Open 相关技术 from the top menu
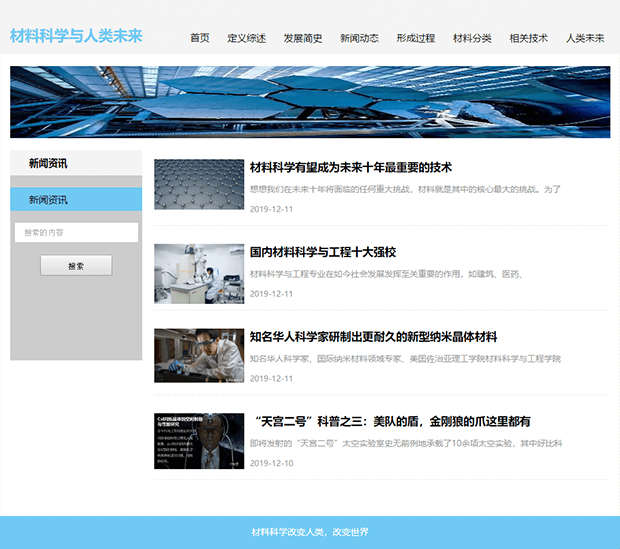Image resolution: width=620 pixels, height=549 pixels. 528,39
